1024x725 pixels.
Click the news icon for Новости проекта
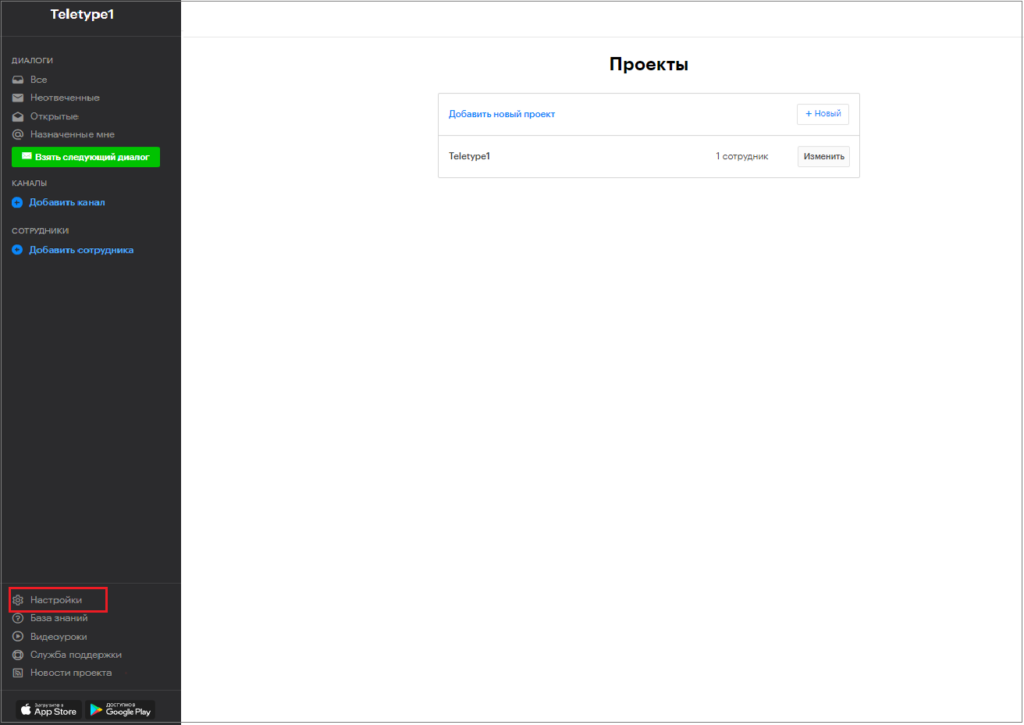coord(17,673)
